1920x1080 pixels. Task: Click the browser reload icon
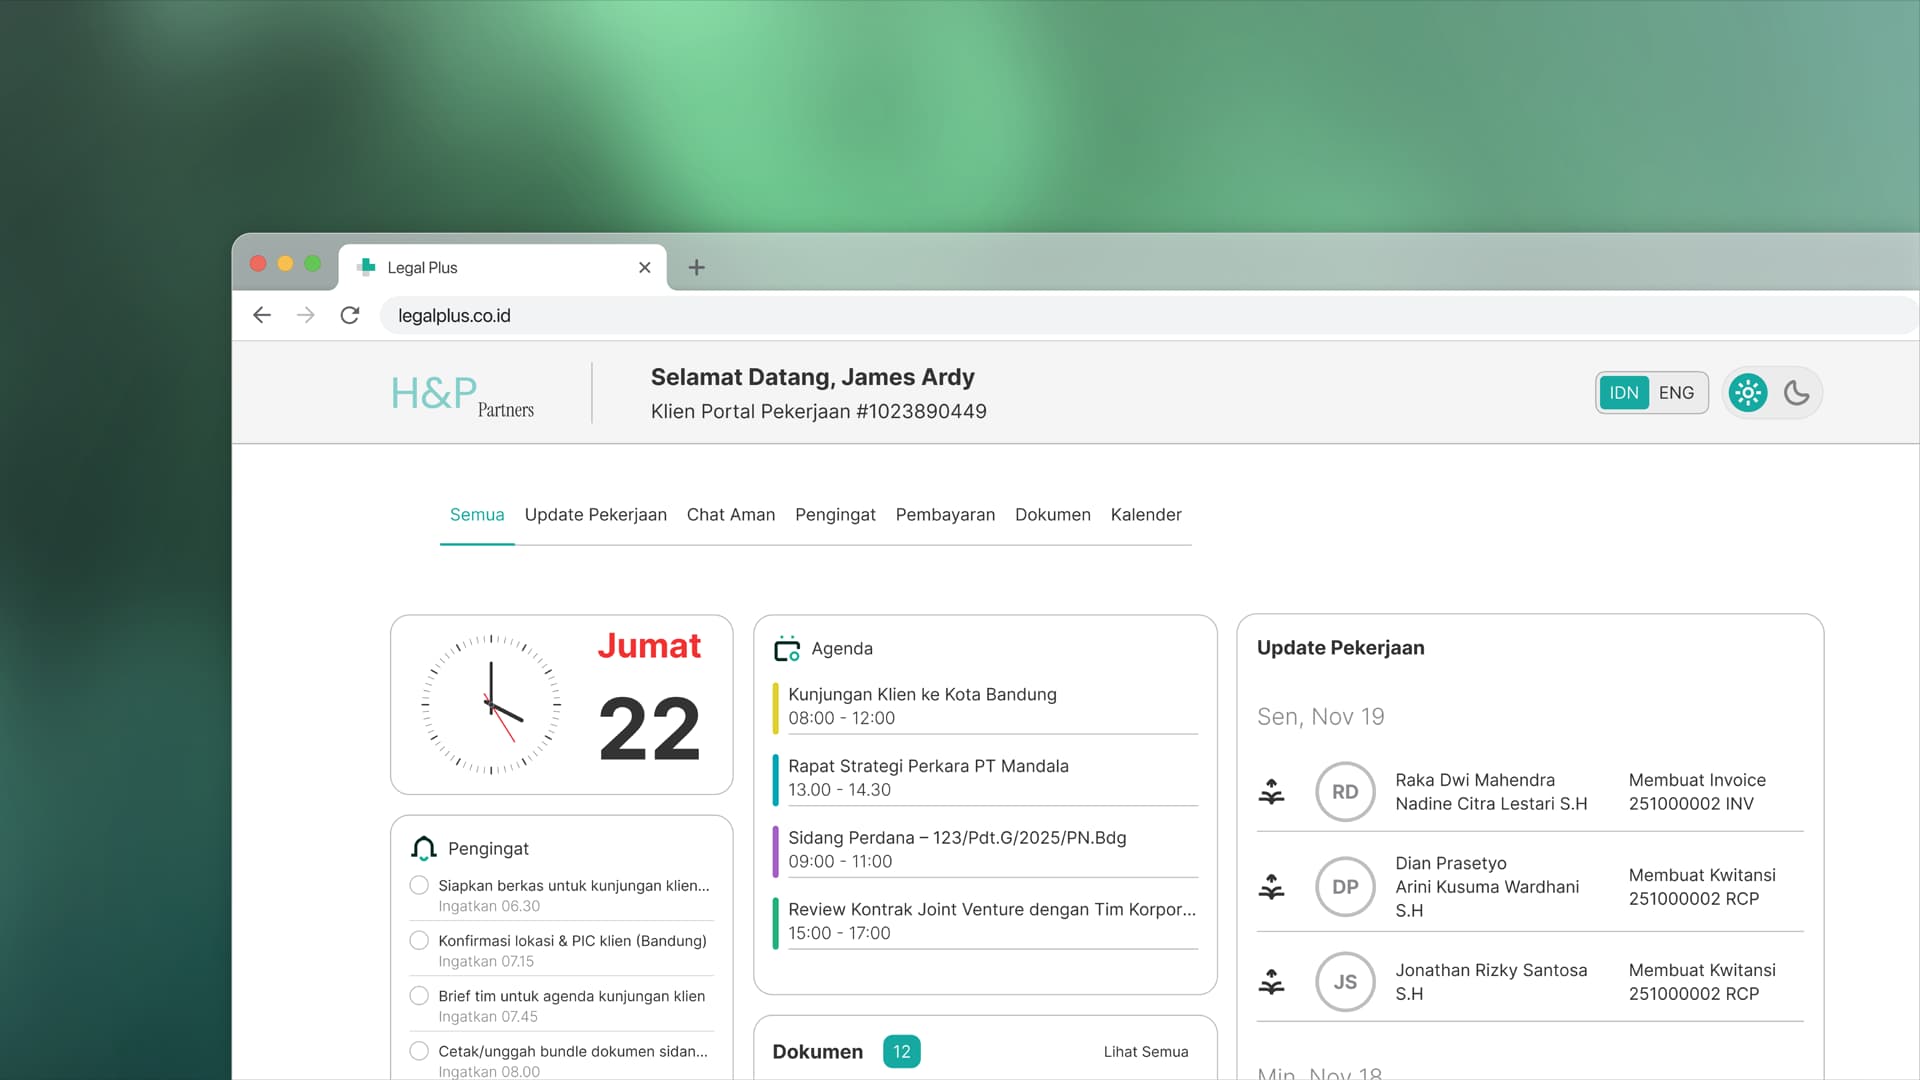point(350,316)
